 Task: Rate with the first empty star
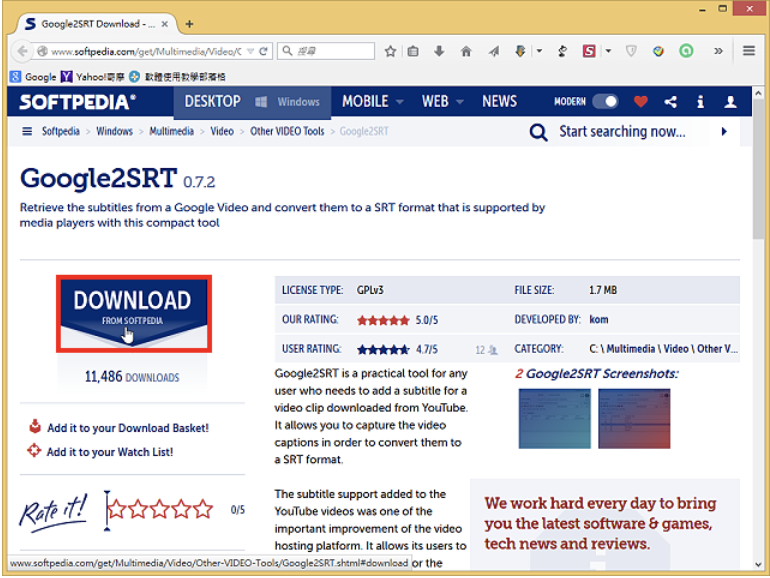pos(117,509)
